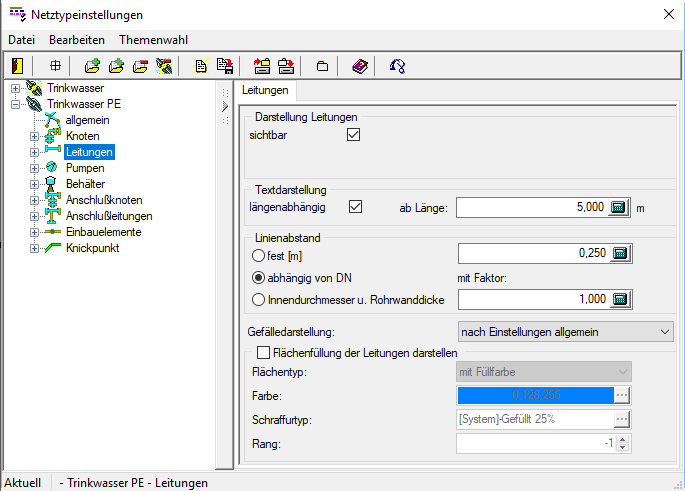Viewport: 685px width, 491px height.
Task: Click the red crosshair grid toolbar icon
Action: pyautogui.click(x=55, y=66)
